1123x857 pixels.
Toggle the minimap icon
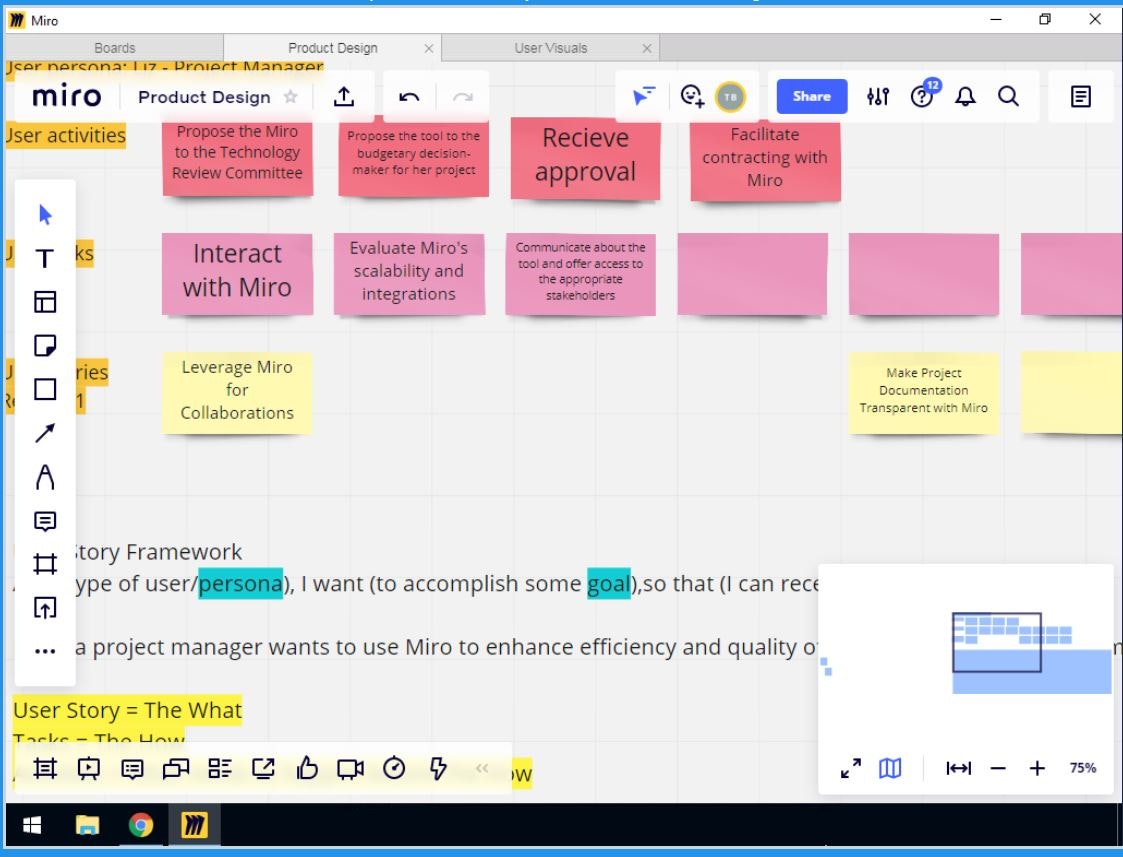click(x=890, y=768)
